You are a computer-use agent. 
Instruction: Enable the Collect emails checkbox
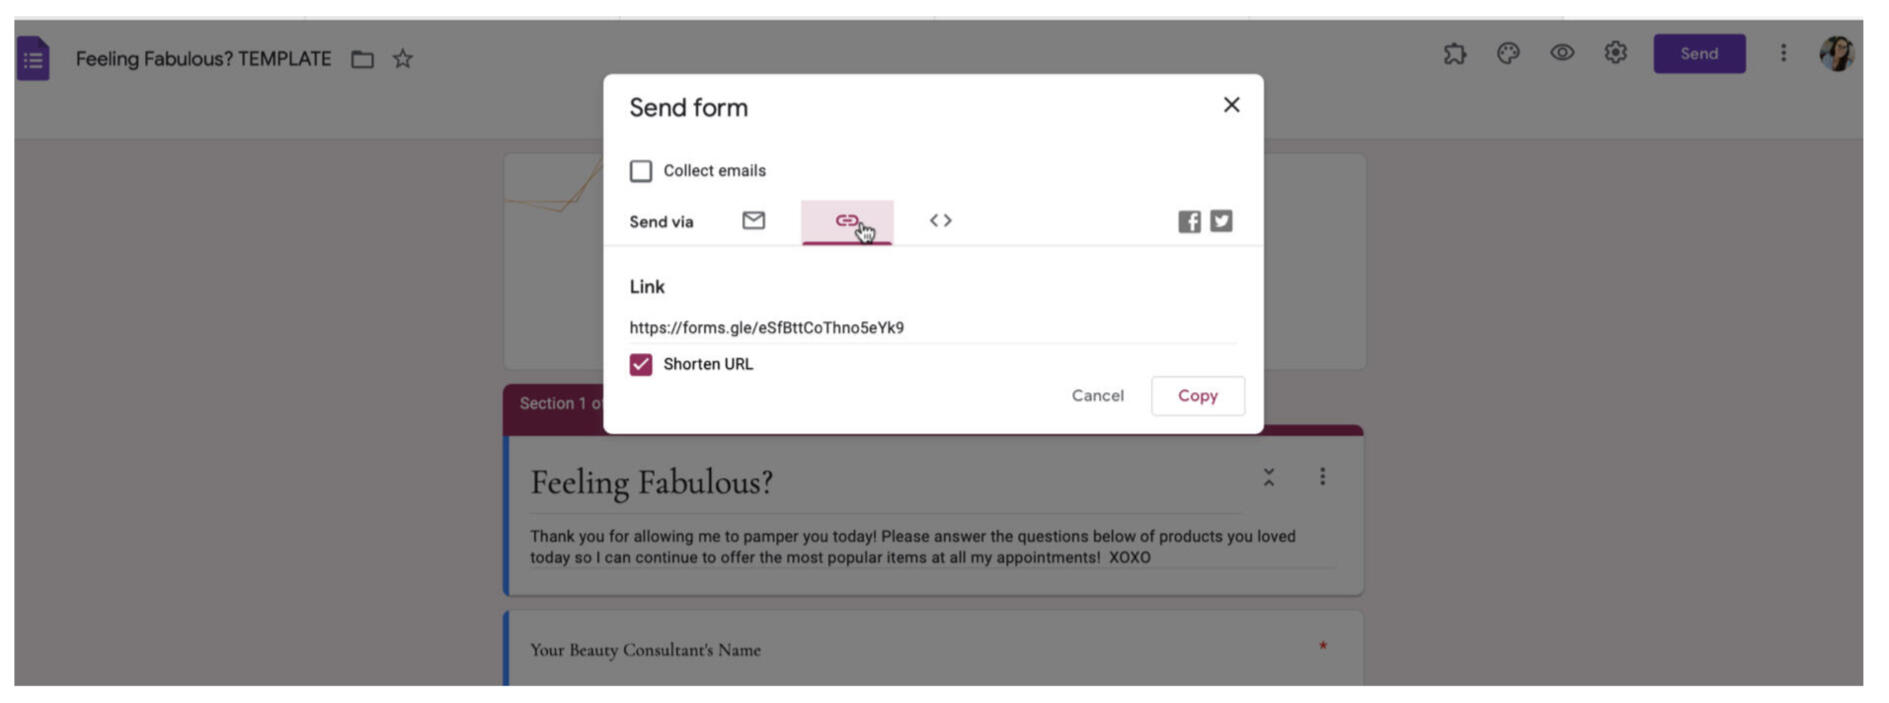point(641,171)
